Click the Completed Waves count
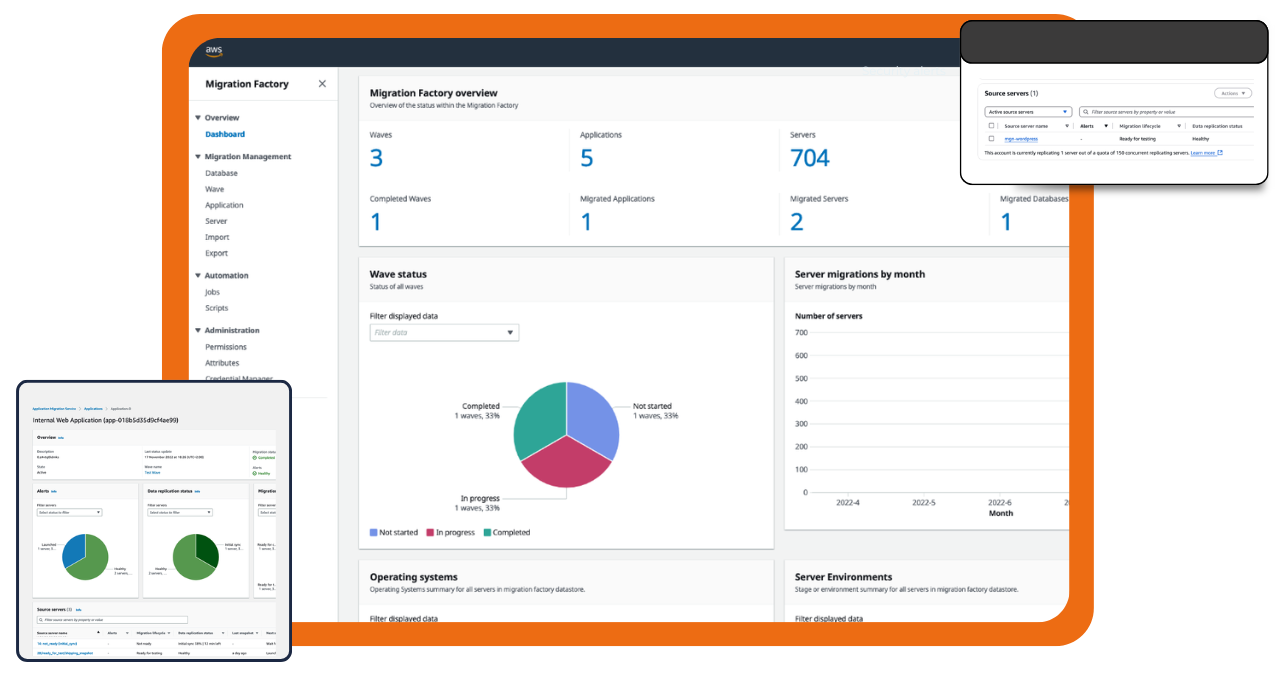The width and height of the screenshot is (1283, 675). [x=376, y=222]
